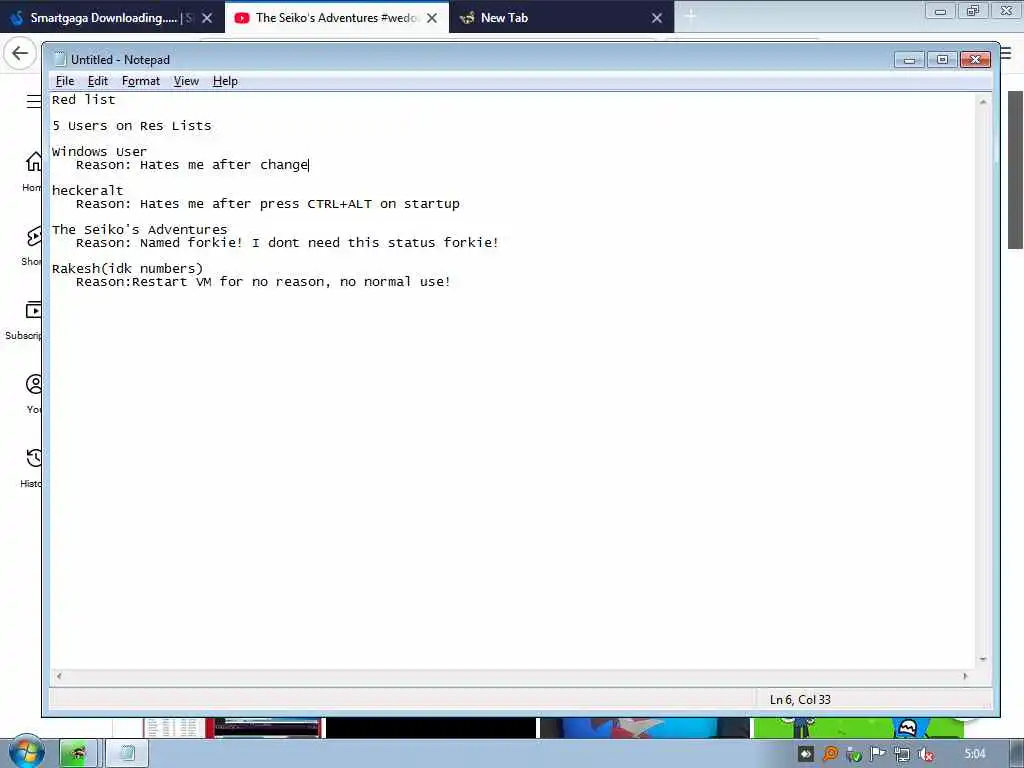
Task: Place cursor on 'Rakesh(idk numbers)' line
Action: coord(127,269)
